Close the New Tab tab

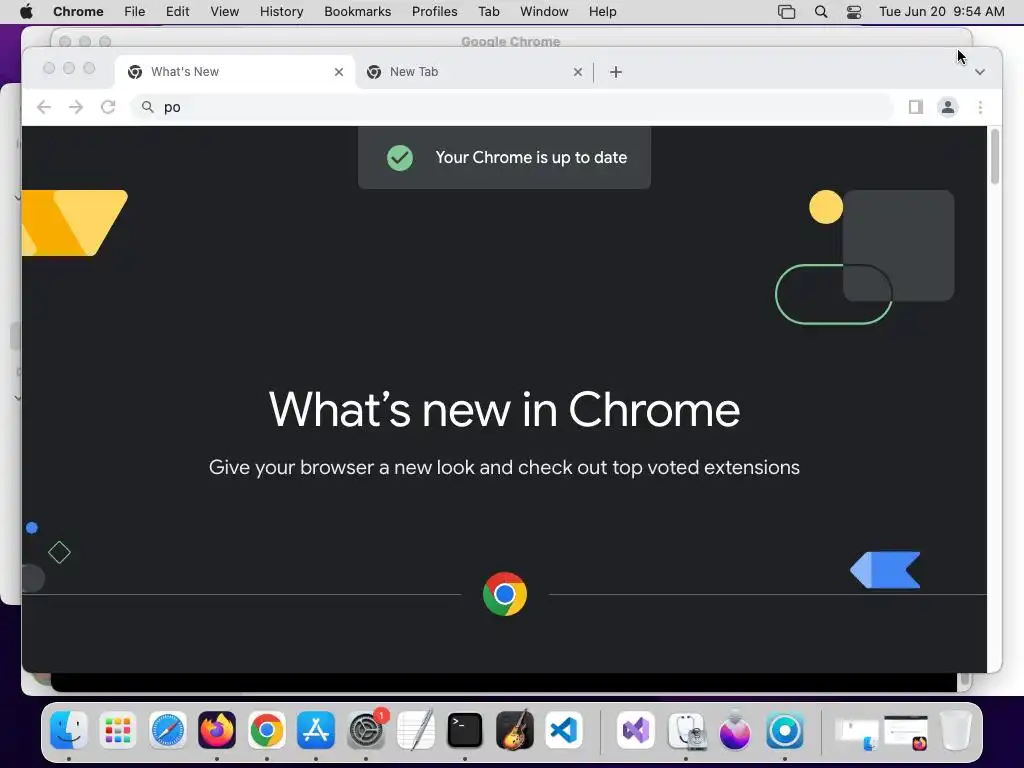click(x=577, y=72)
